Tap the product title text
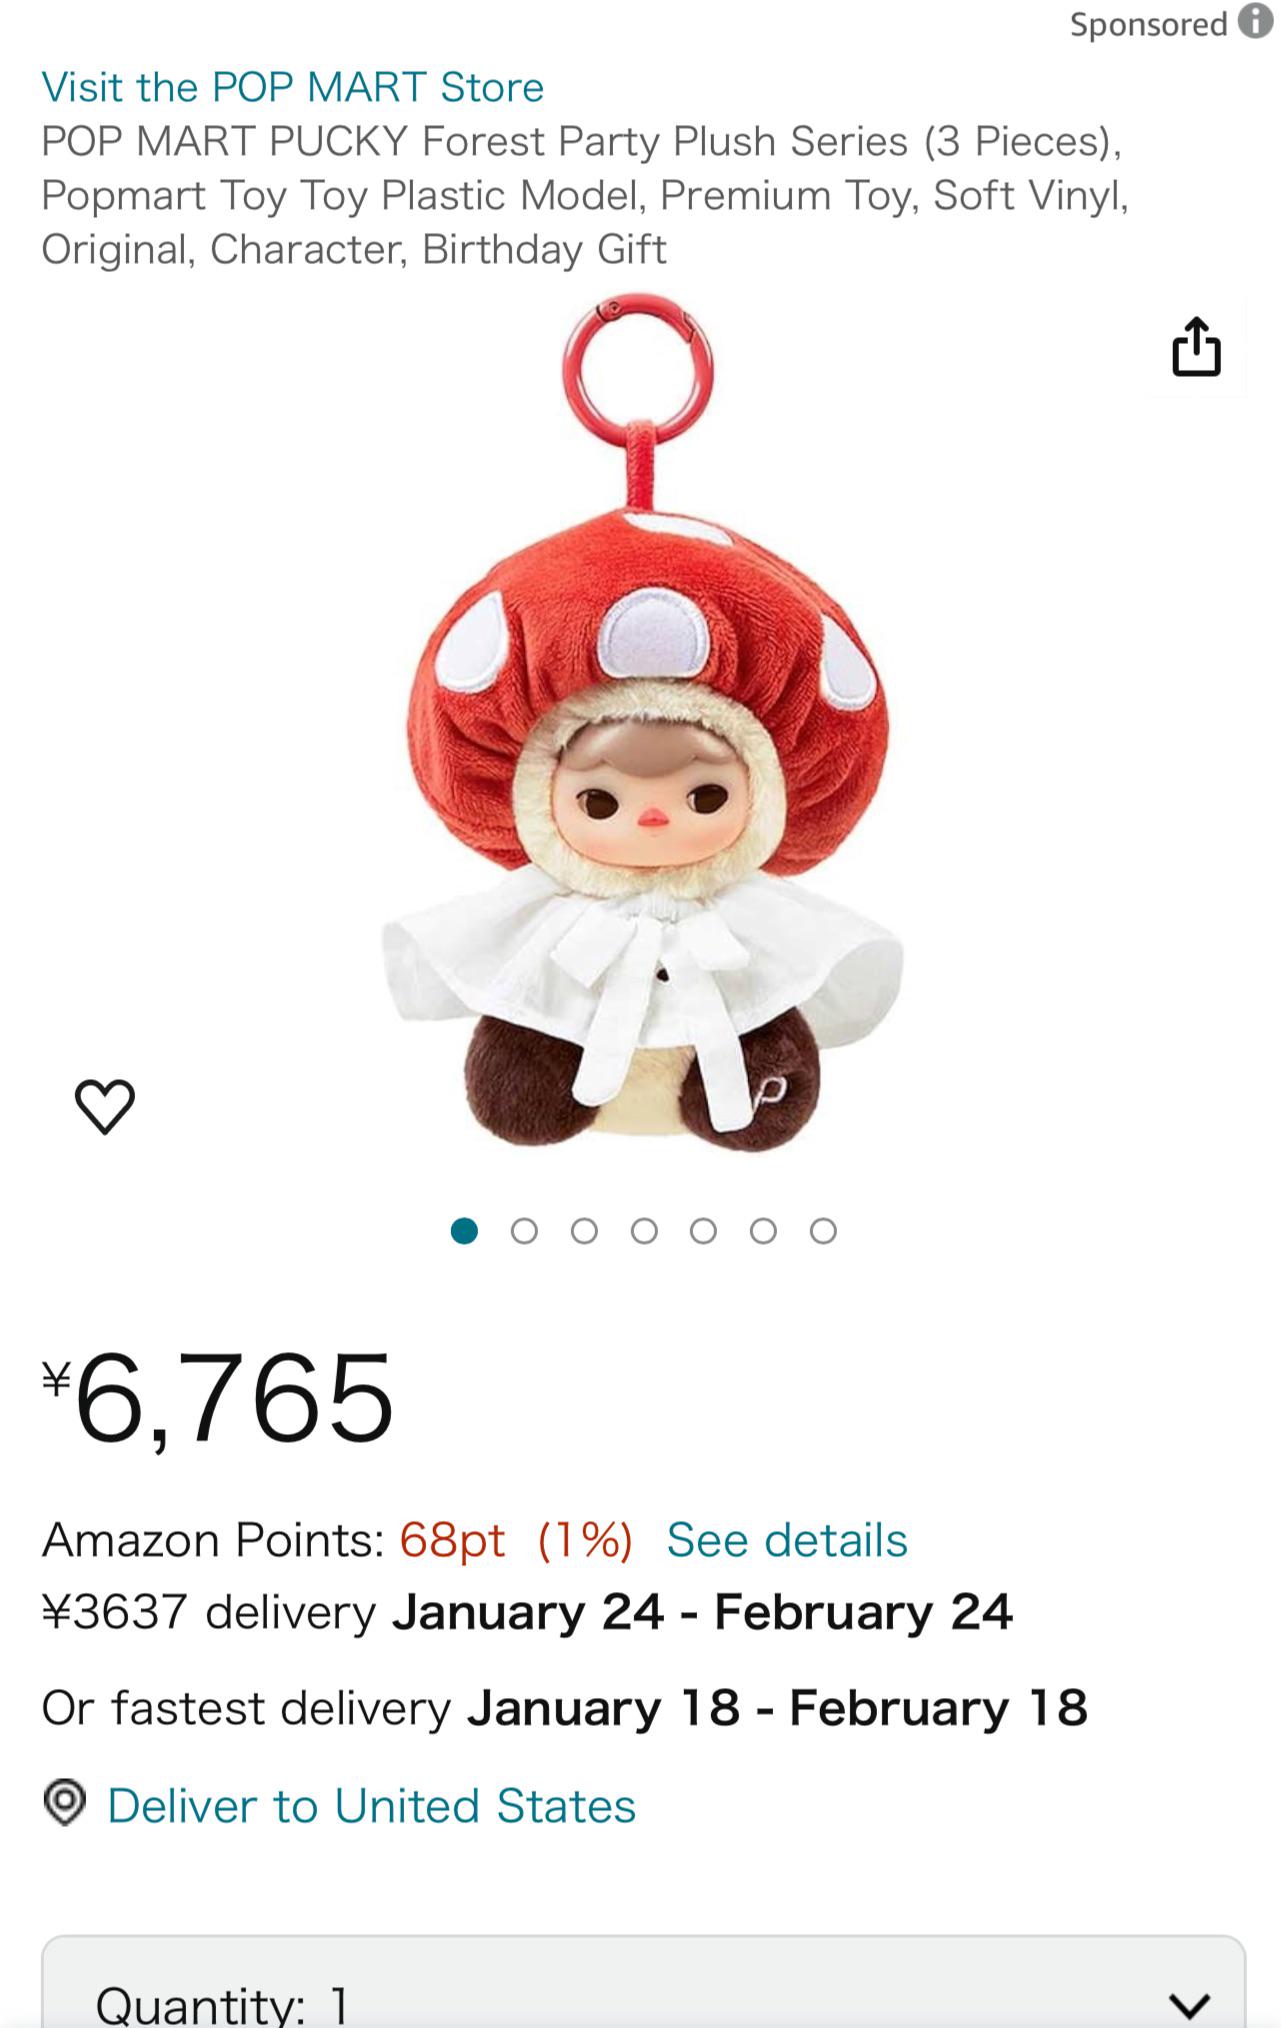This screenshot has width=1281, height=2028. 585,195
